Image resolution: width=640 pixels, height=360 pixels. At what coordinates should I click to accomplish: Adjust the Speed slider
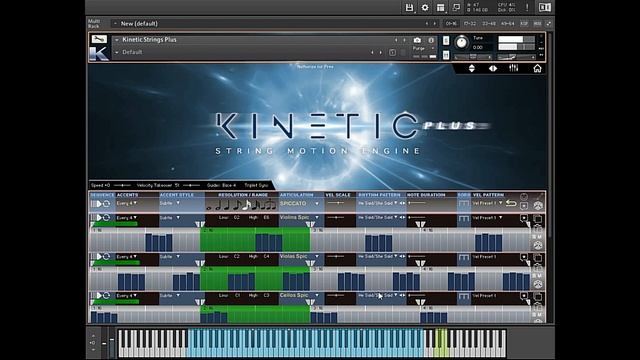coord(122,185)
